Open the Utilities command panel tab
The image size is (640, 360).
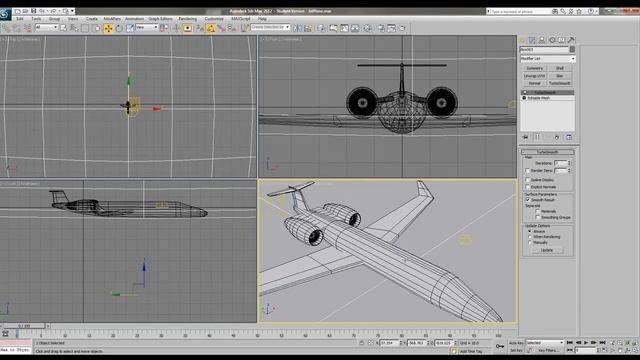click(x=571, y=40)
